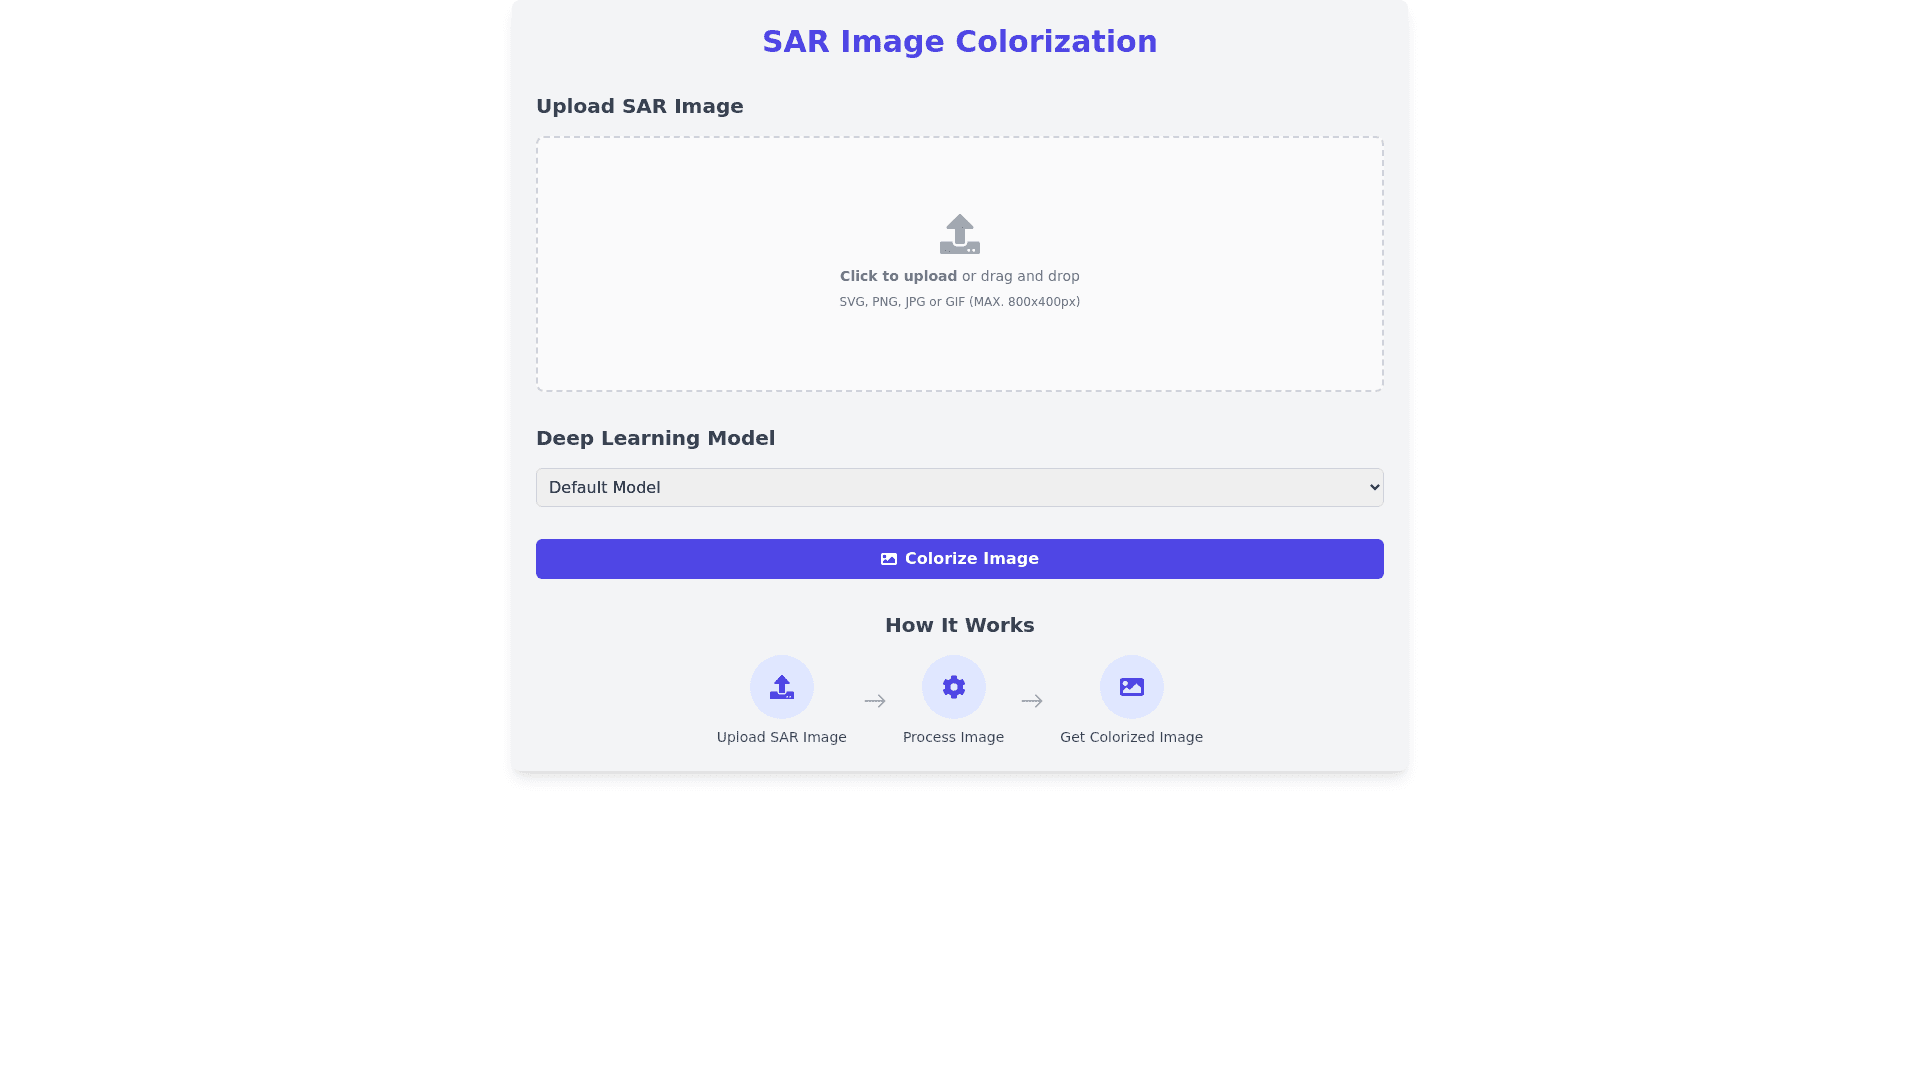Click 'Upload SAR Image' caption under step icon
This screenshot has width=1920, height=1080.
pyautogui.click(x=781, y=737)
